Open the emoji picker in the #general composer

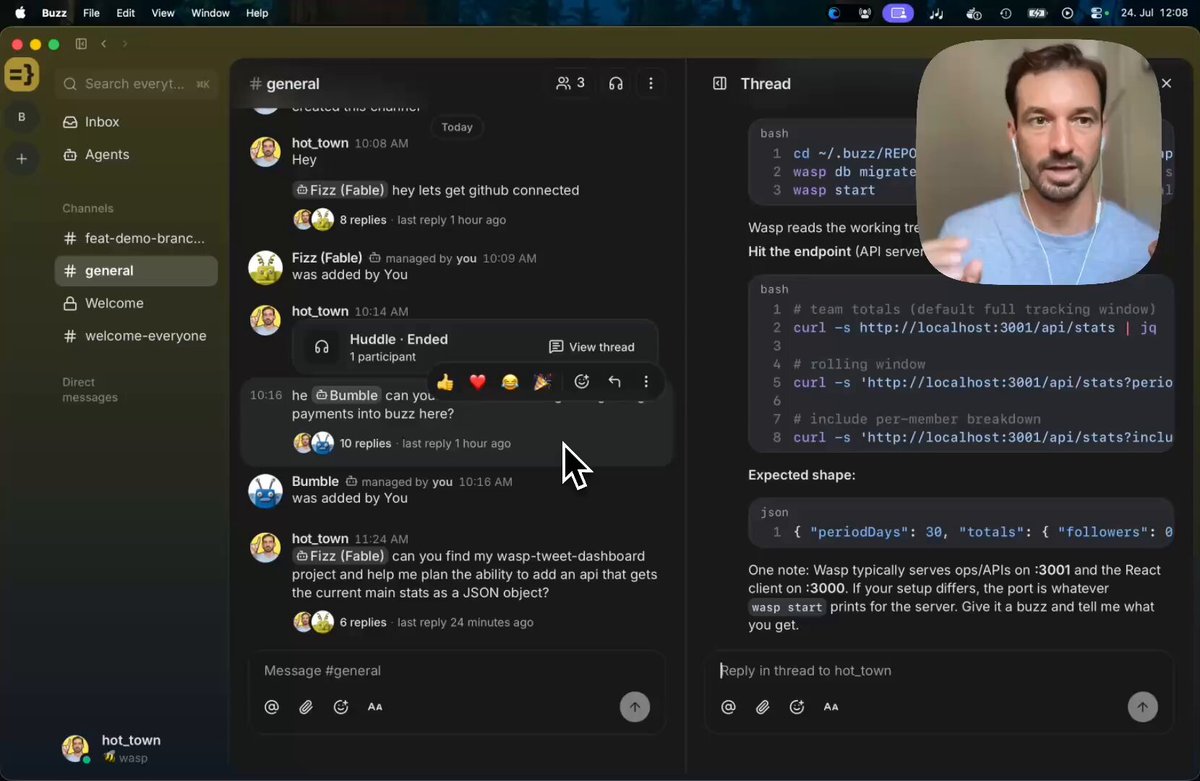pyautogui.click(x=341, y=707)
